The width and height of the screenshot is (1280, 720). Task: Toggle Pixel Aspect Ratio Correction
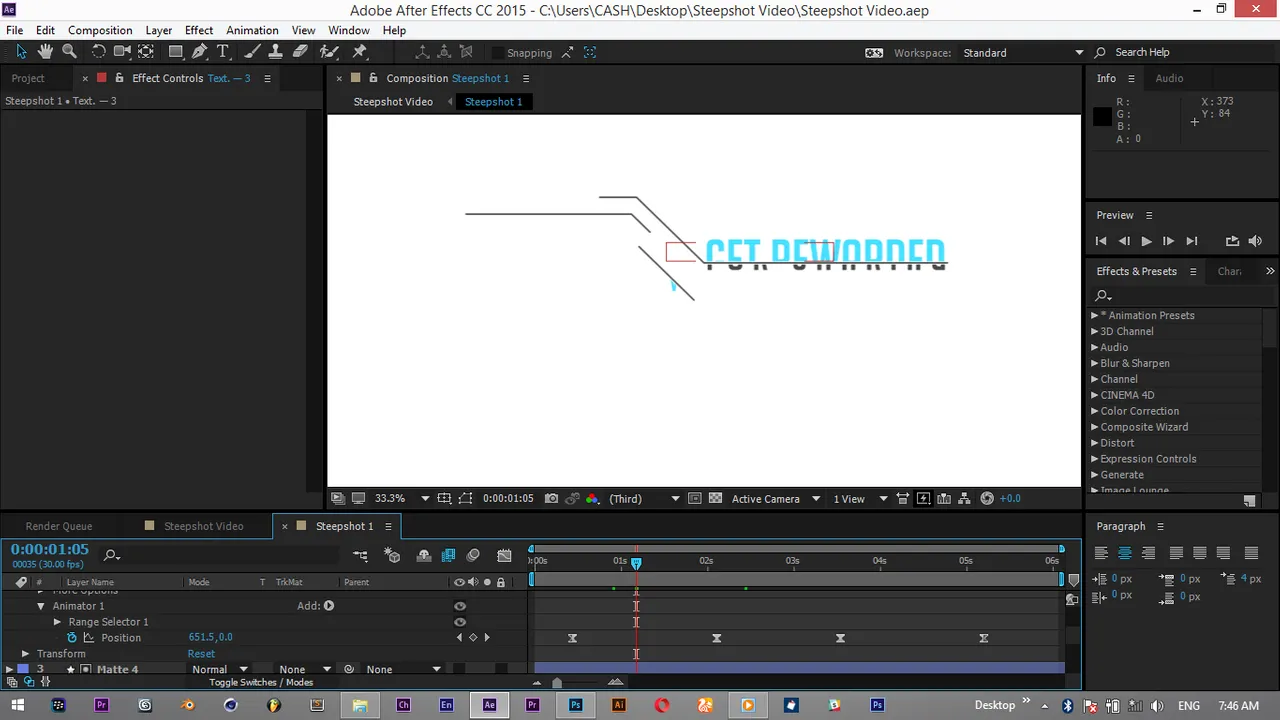pyautogui.click(x=903, y=498)
